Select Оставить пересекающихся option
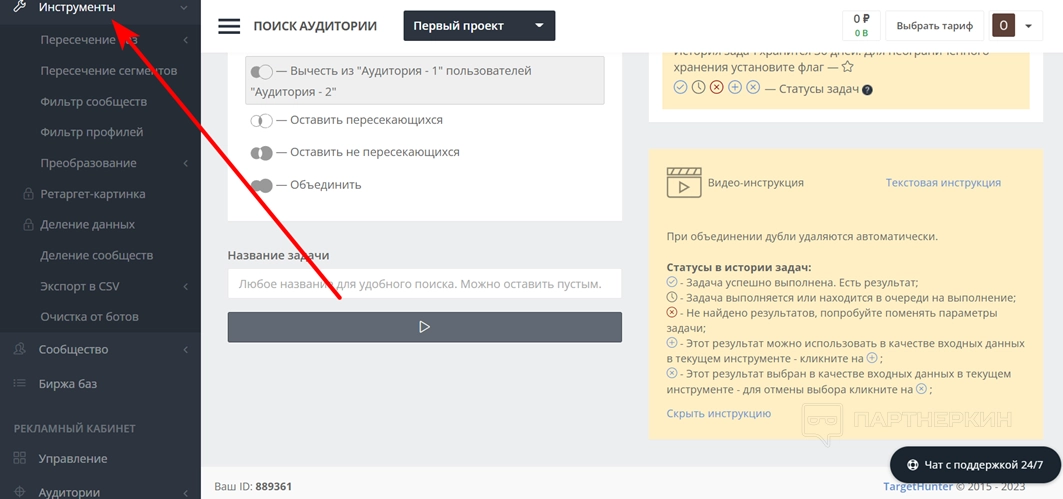 coord(346,120)
